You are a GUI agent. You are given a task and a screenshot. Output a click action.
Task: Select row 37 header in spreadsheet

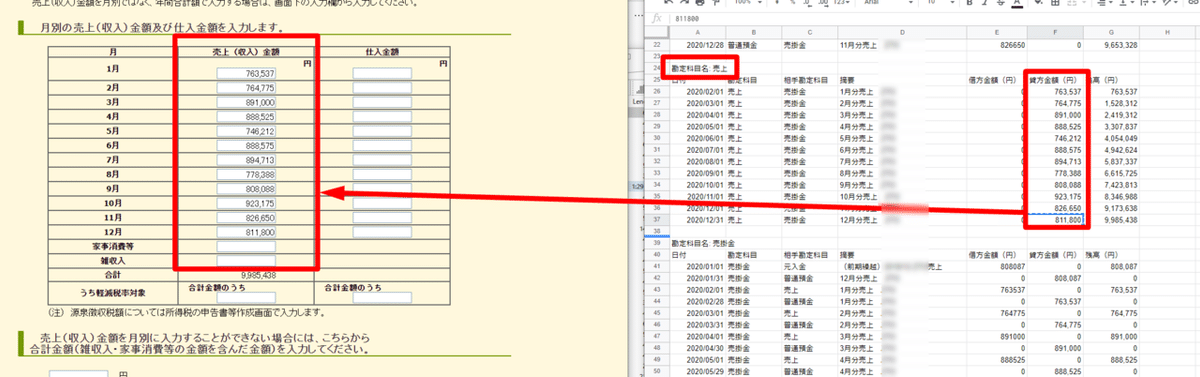pyautogui.click(x=656, y=219)
